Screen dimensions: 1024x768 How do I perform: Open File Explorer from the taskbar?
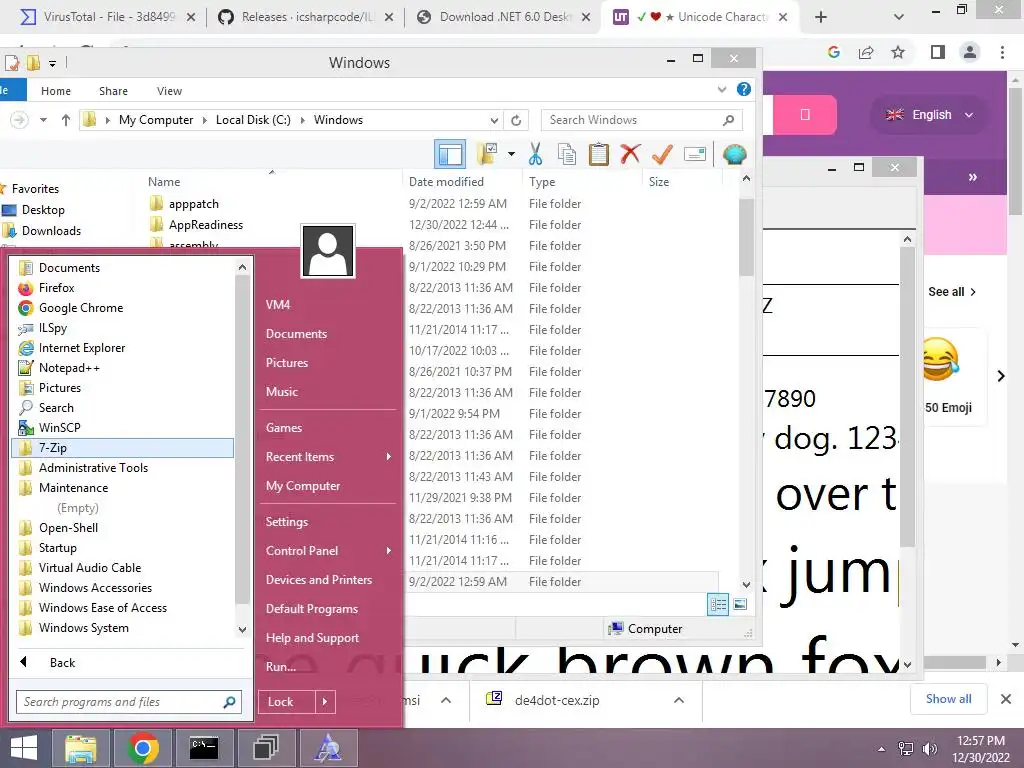point(80,748)
